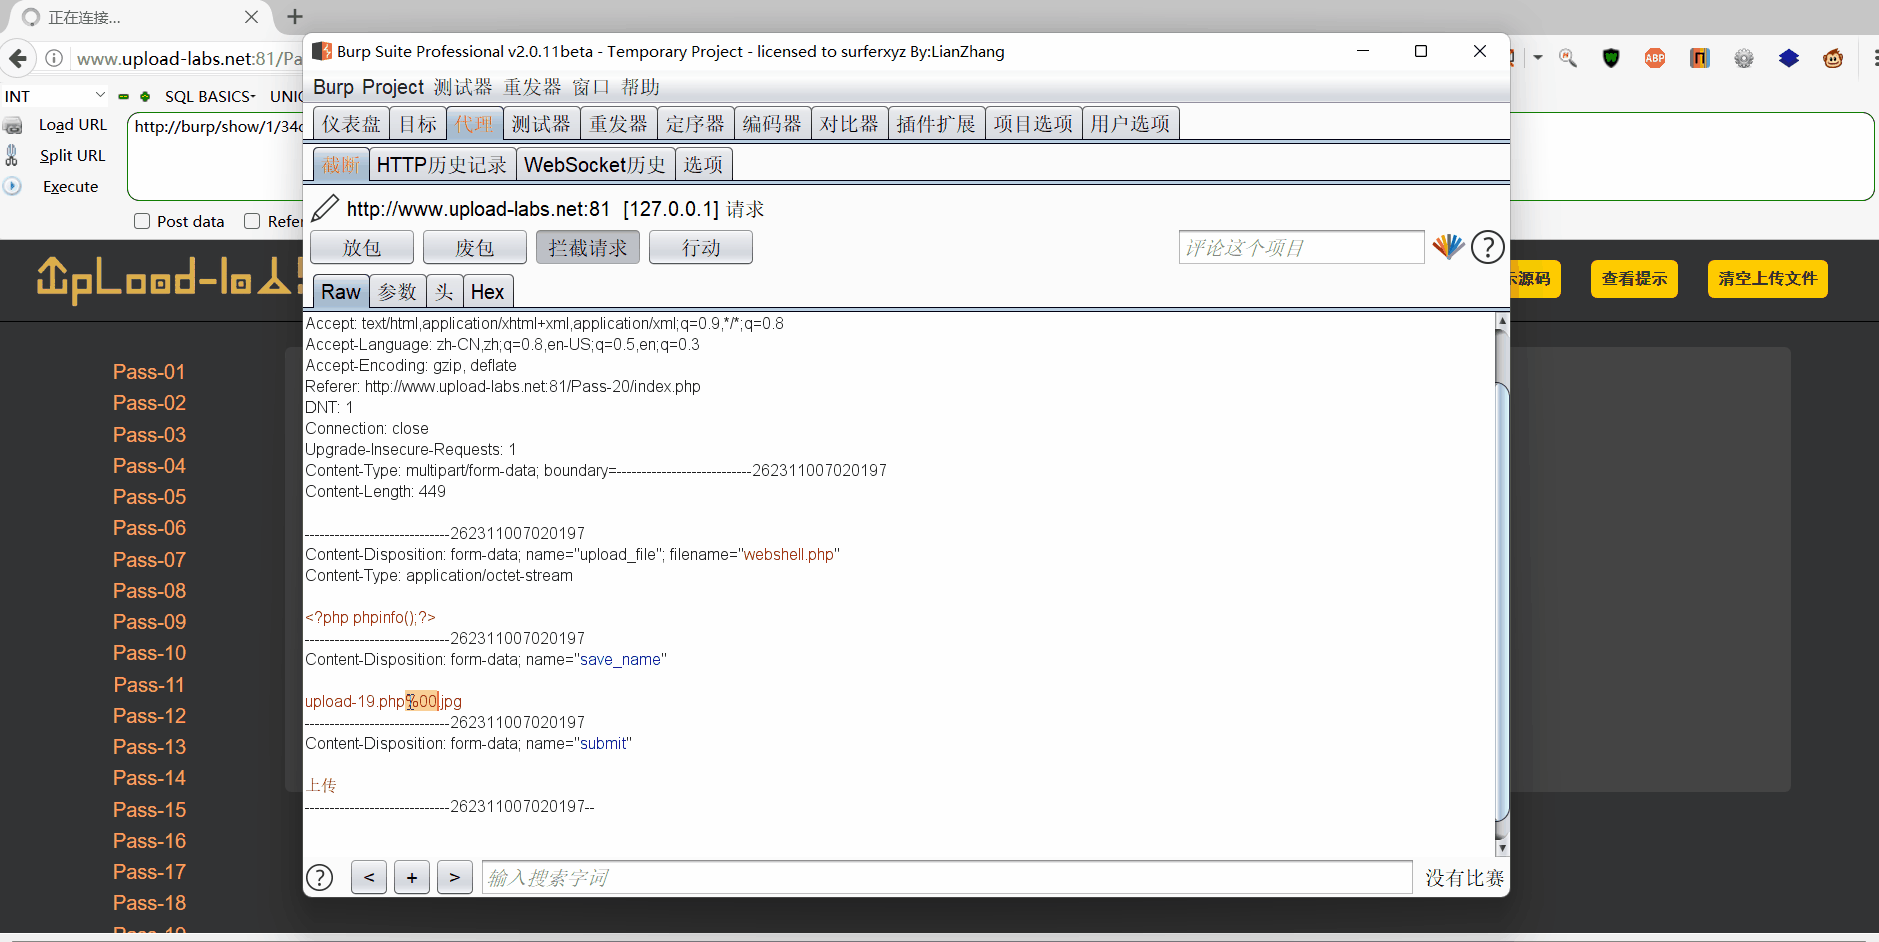Viewport: 1879px width, 942px height.
Task: Open the 帮助 help menu
Action: tap(640, 87)
